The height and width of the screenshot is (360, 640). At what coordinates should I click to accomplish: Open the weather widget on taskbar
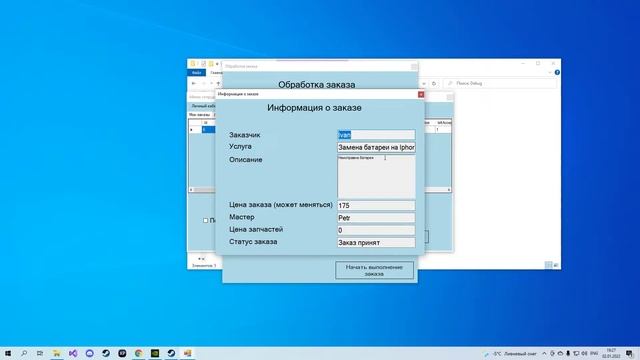[x=510, y=353]
